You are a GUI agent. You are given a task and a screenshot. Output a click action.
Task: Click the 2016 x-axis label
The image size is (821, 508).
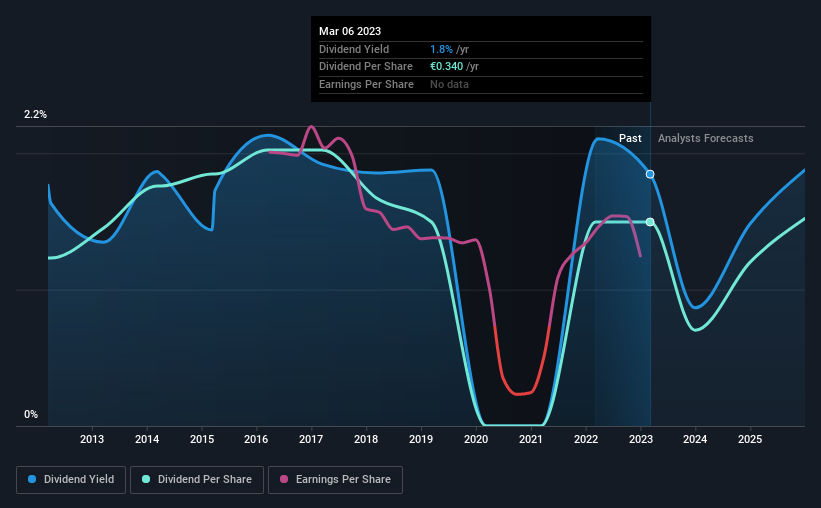pyautogui.click(x=256, y=439)
